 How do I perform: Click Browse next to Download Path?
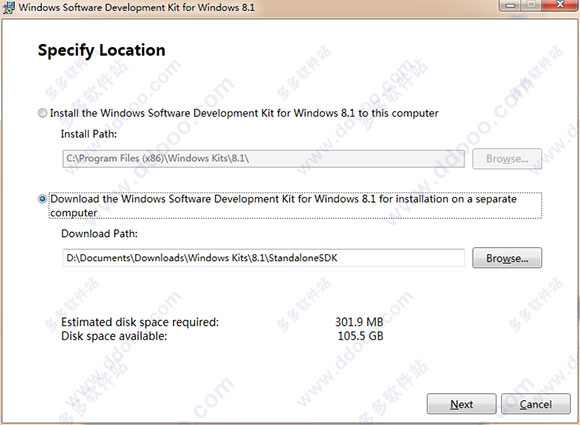[x=507, y=258]
